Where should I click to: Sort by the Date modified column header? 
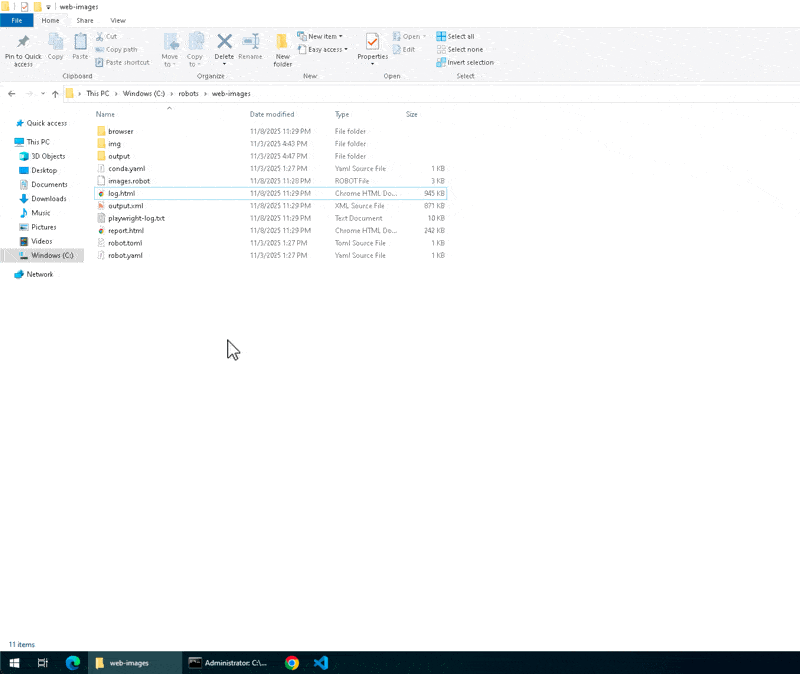click(x=272, y=115)
